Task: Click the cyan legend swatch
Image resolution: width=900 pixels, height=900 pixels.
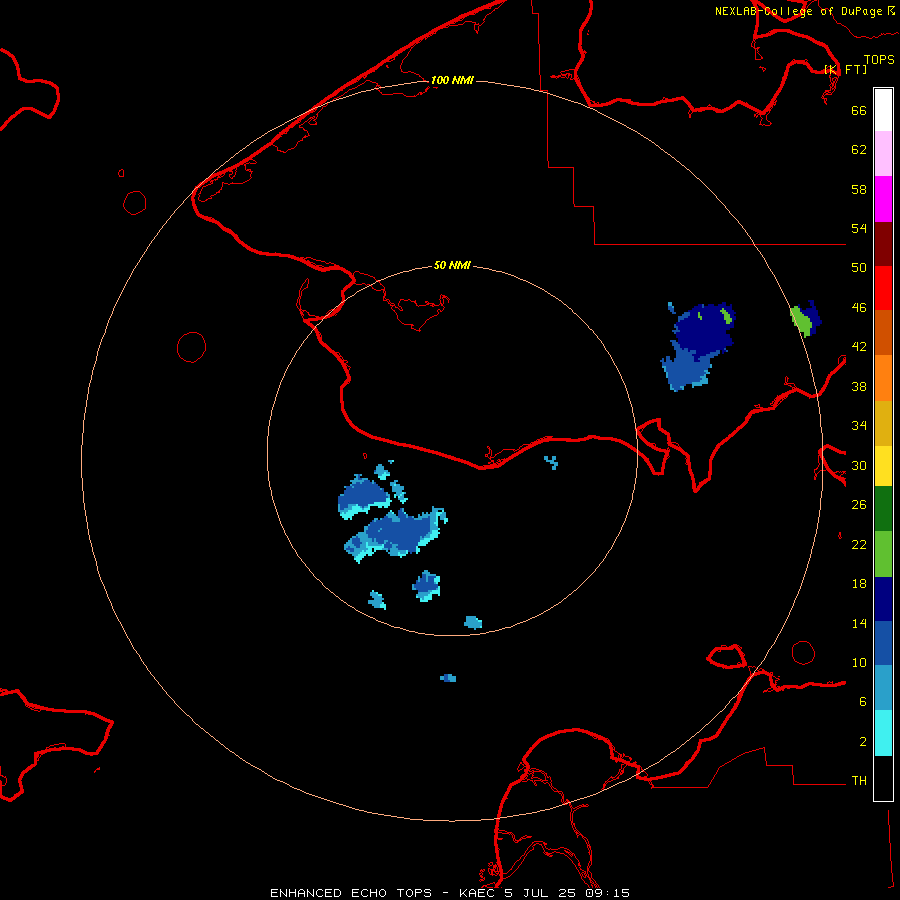Action: pos(883,733)
